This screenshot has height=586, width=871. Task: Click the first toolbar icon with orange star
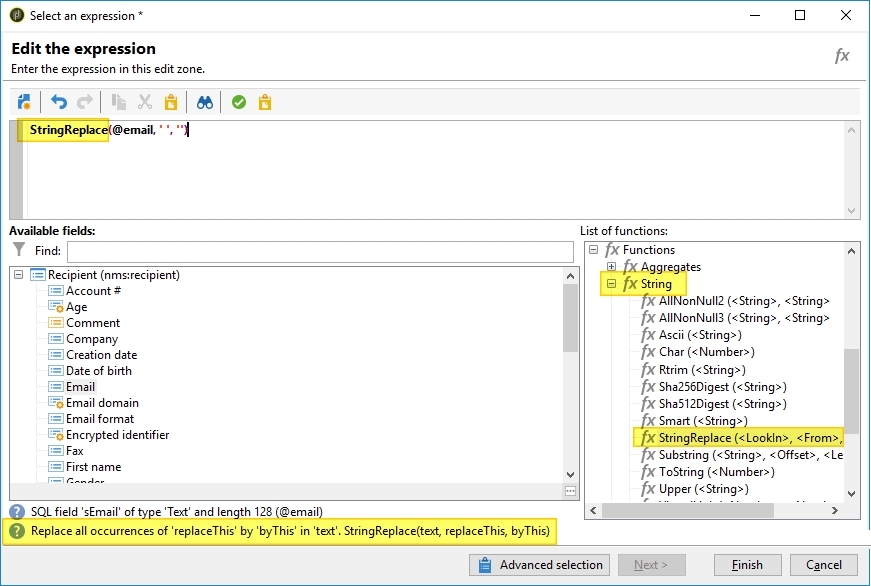tap(25, 102)
